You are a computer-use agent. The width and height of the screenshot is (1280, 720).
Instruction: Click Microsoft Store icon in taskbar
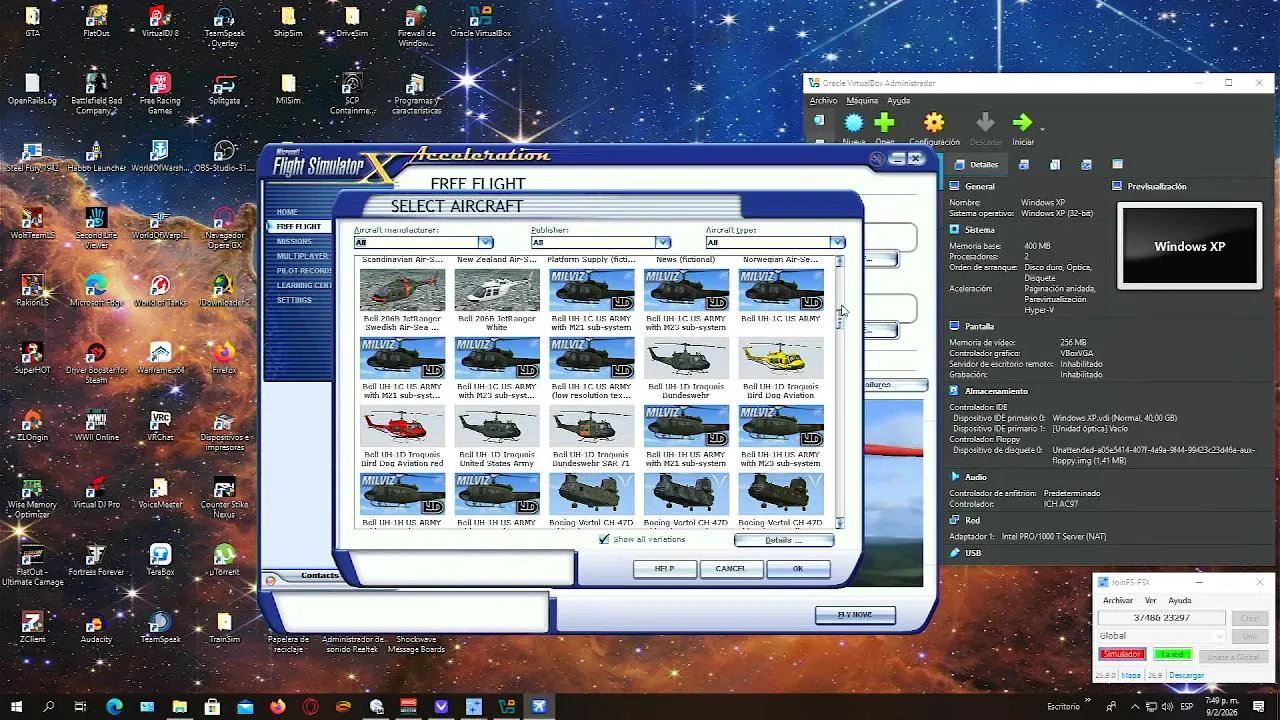[212, 707]
